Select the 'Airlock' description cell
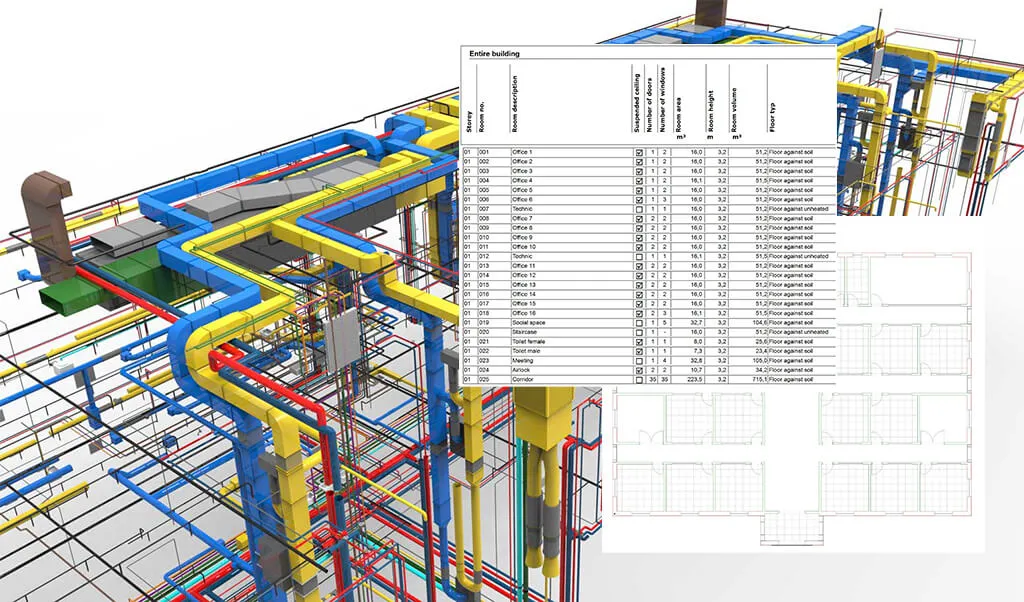1024x602 pixels. point(522,370)
